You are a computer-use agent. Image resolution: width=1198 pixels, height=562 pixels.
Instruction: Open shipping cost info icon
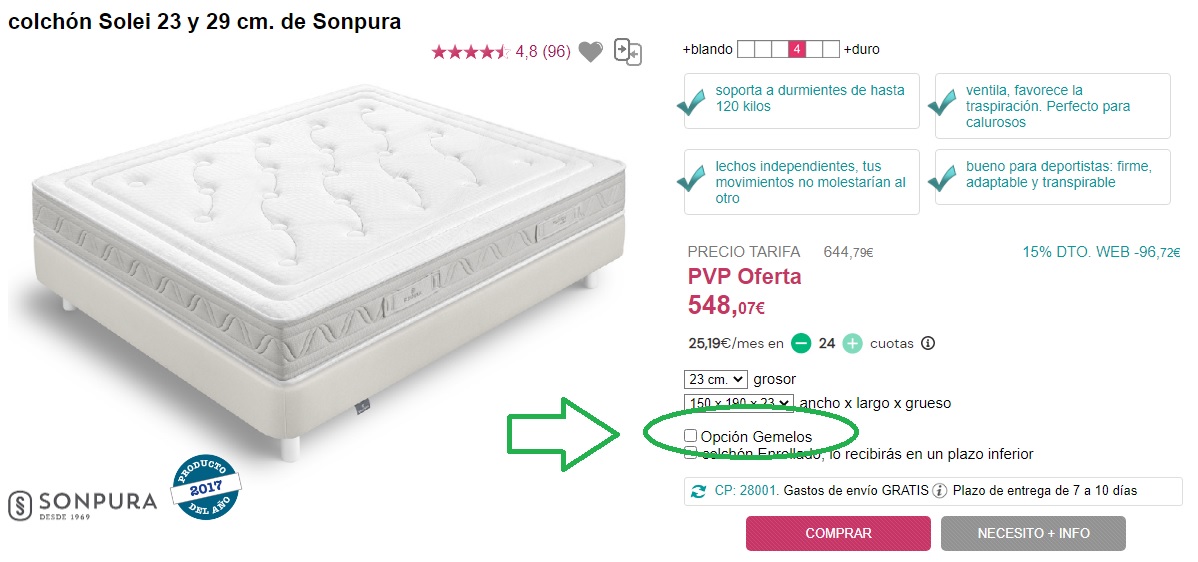tap(939, 491)
